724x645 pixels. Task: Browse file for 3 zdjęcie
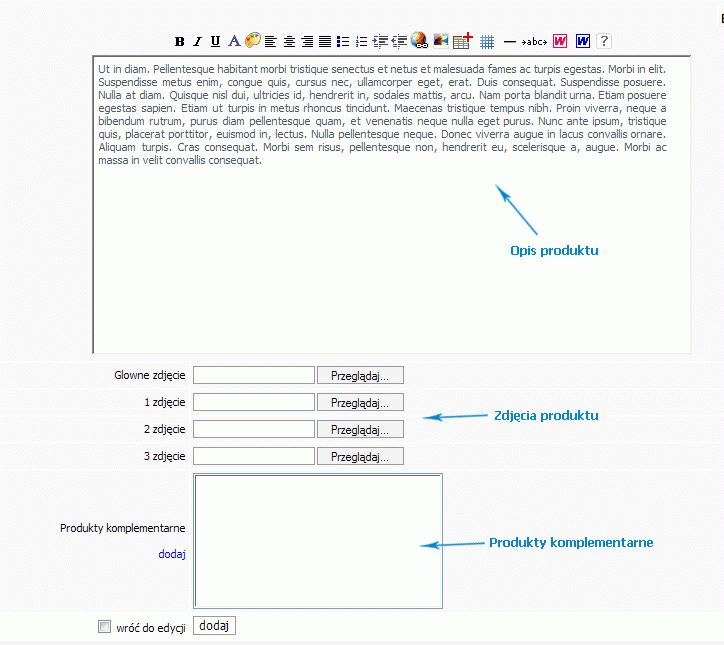[x=360, y=456]
